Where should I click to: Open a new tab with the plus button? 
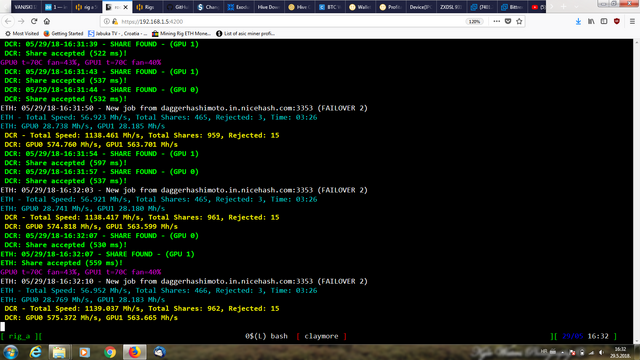(x=564, y=7)
